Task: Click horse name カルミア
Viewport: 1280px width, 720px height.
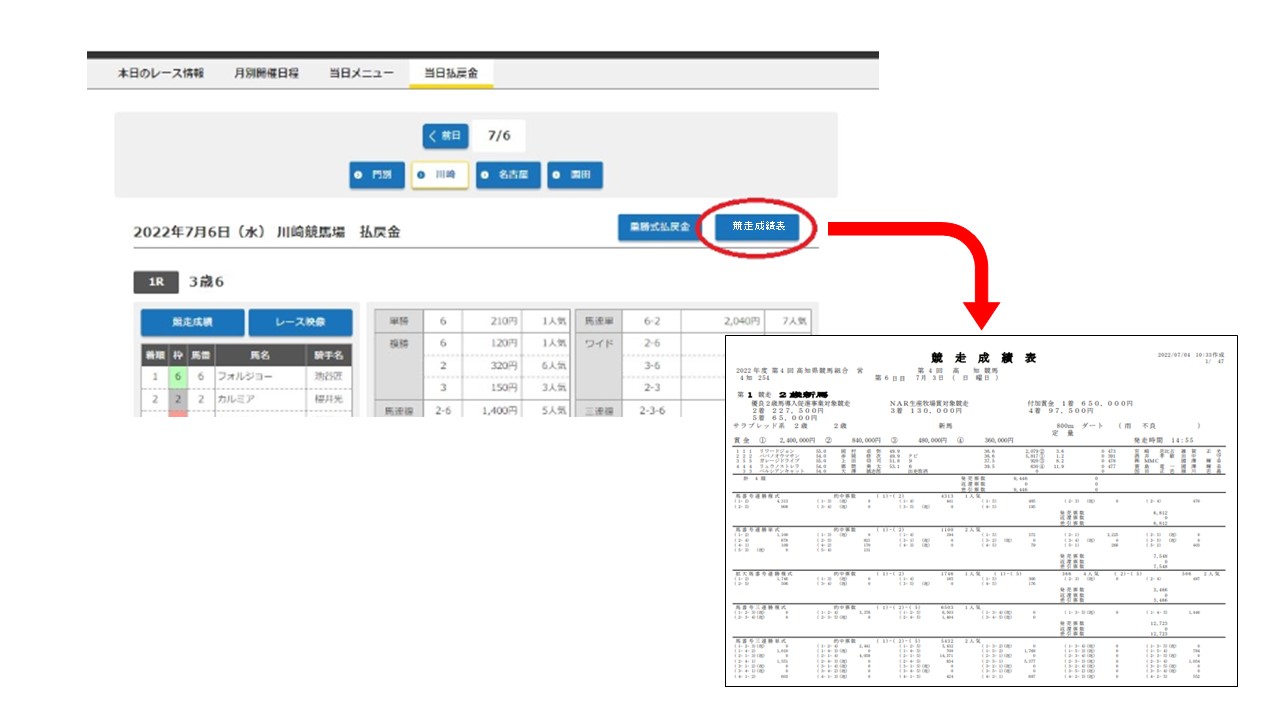Action: 238,397
